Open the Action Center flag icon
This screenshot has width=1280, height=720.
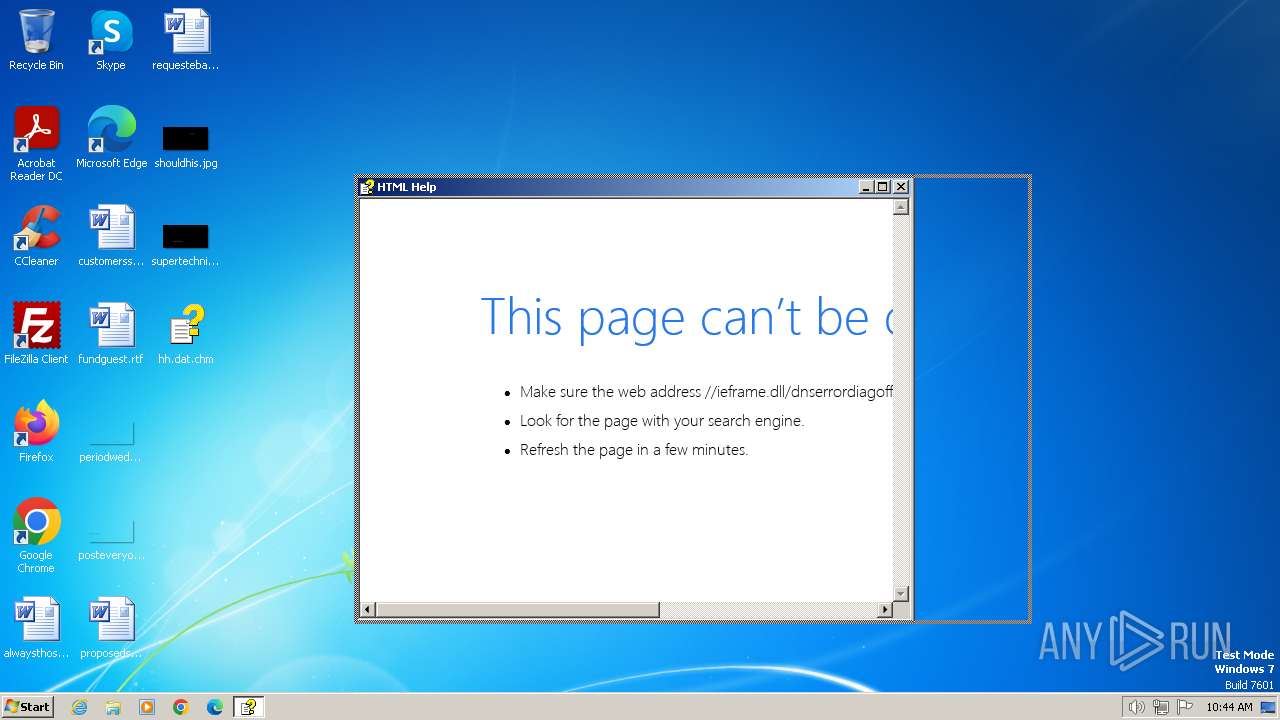click(1185, 707)
